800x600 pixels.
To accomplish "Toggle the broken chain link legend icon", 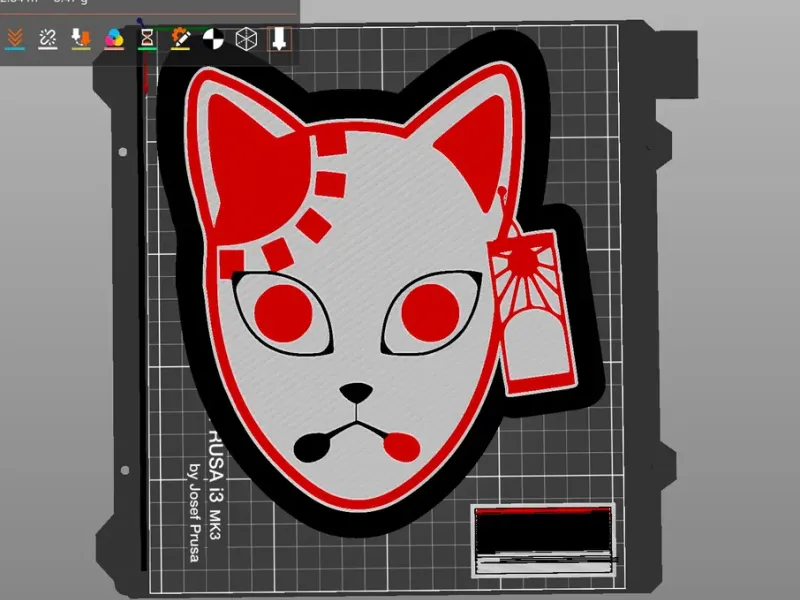I will 48,39.
